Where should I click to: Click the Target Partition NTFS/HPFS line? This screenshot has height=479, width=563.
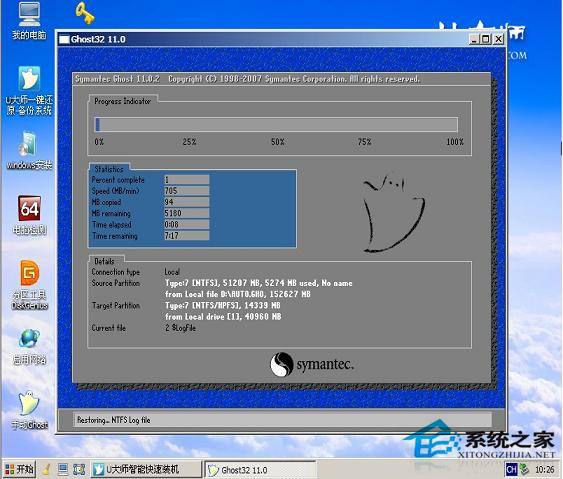pyautogui.click(x=223, y=305)
